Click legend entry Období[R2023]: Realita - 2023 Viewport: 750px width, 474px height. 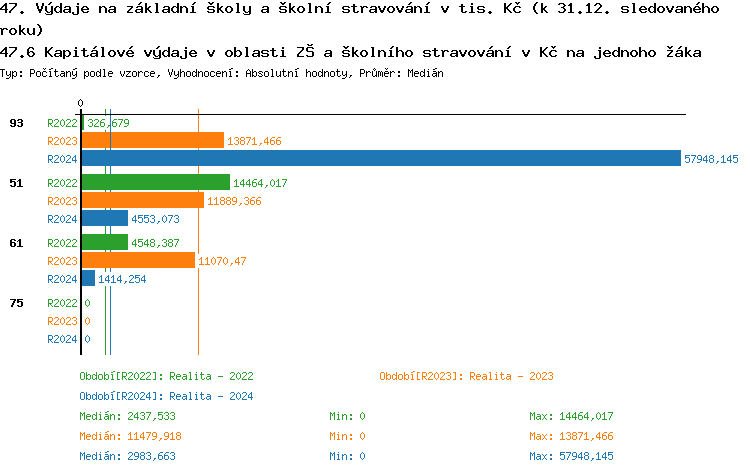466,376
